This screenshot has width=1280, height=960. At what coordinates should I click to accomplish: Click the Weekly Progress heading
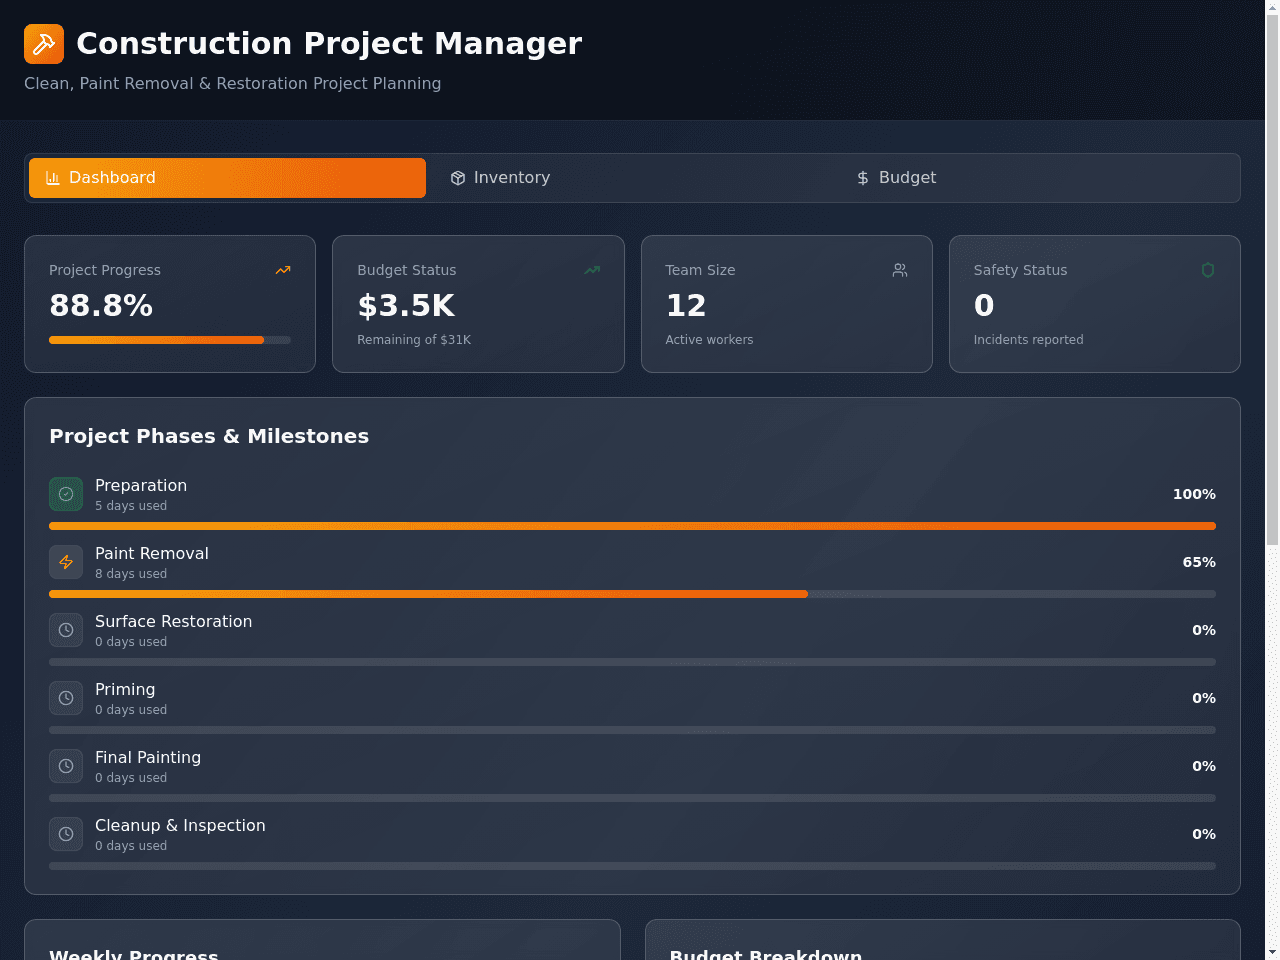[133, 955]
